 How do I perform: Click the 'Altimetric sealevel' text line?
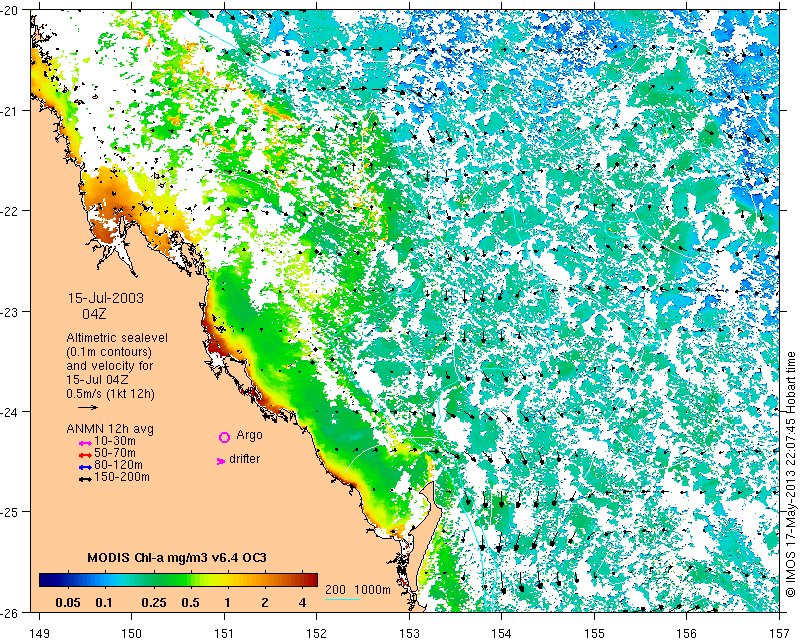coord(117,338)
